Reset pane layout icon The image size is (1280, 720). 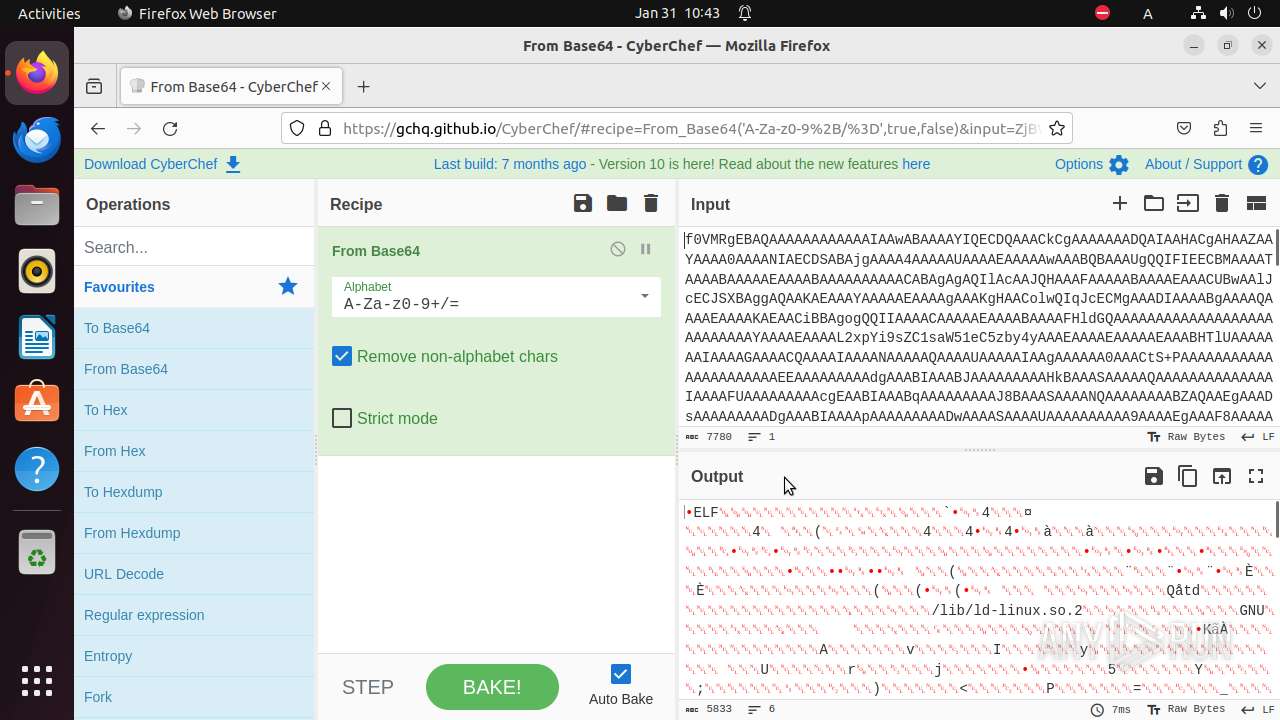coord(1256,204)
